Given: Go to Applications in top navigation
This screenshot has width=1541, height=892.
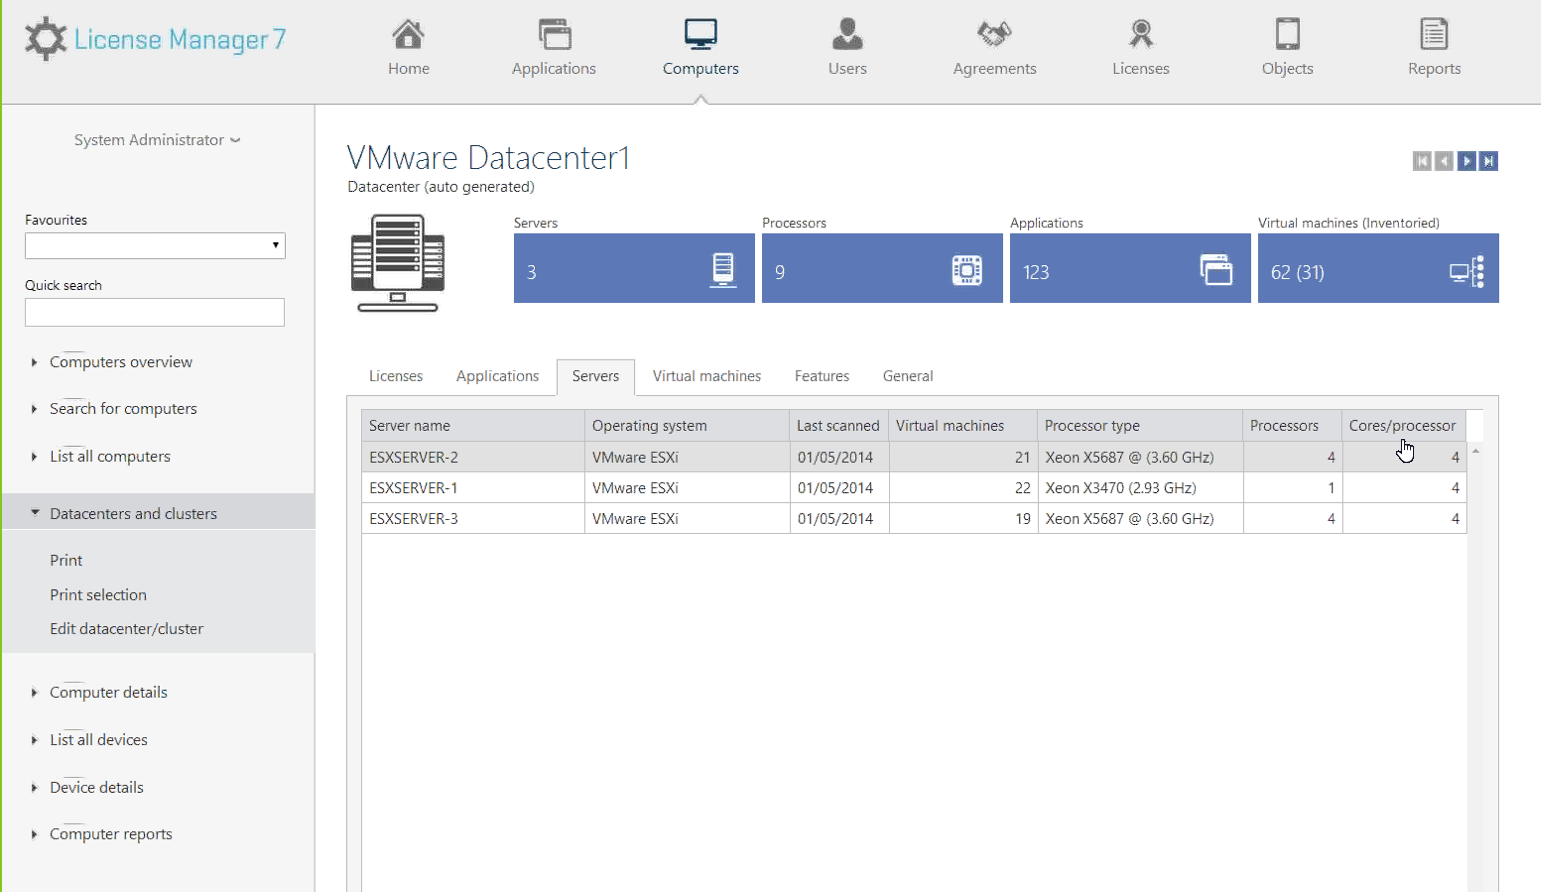Looking at the screenshot, I should 553,47.
